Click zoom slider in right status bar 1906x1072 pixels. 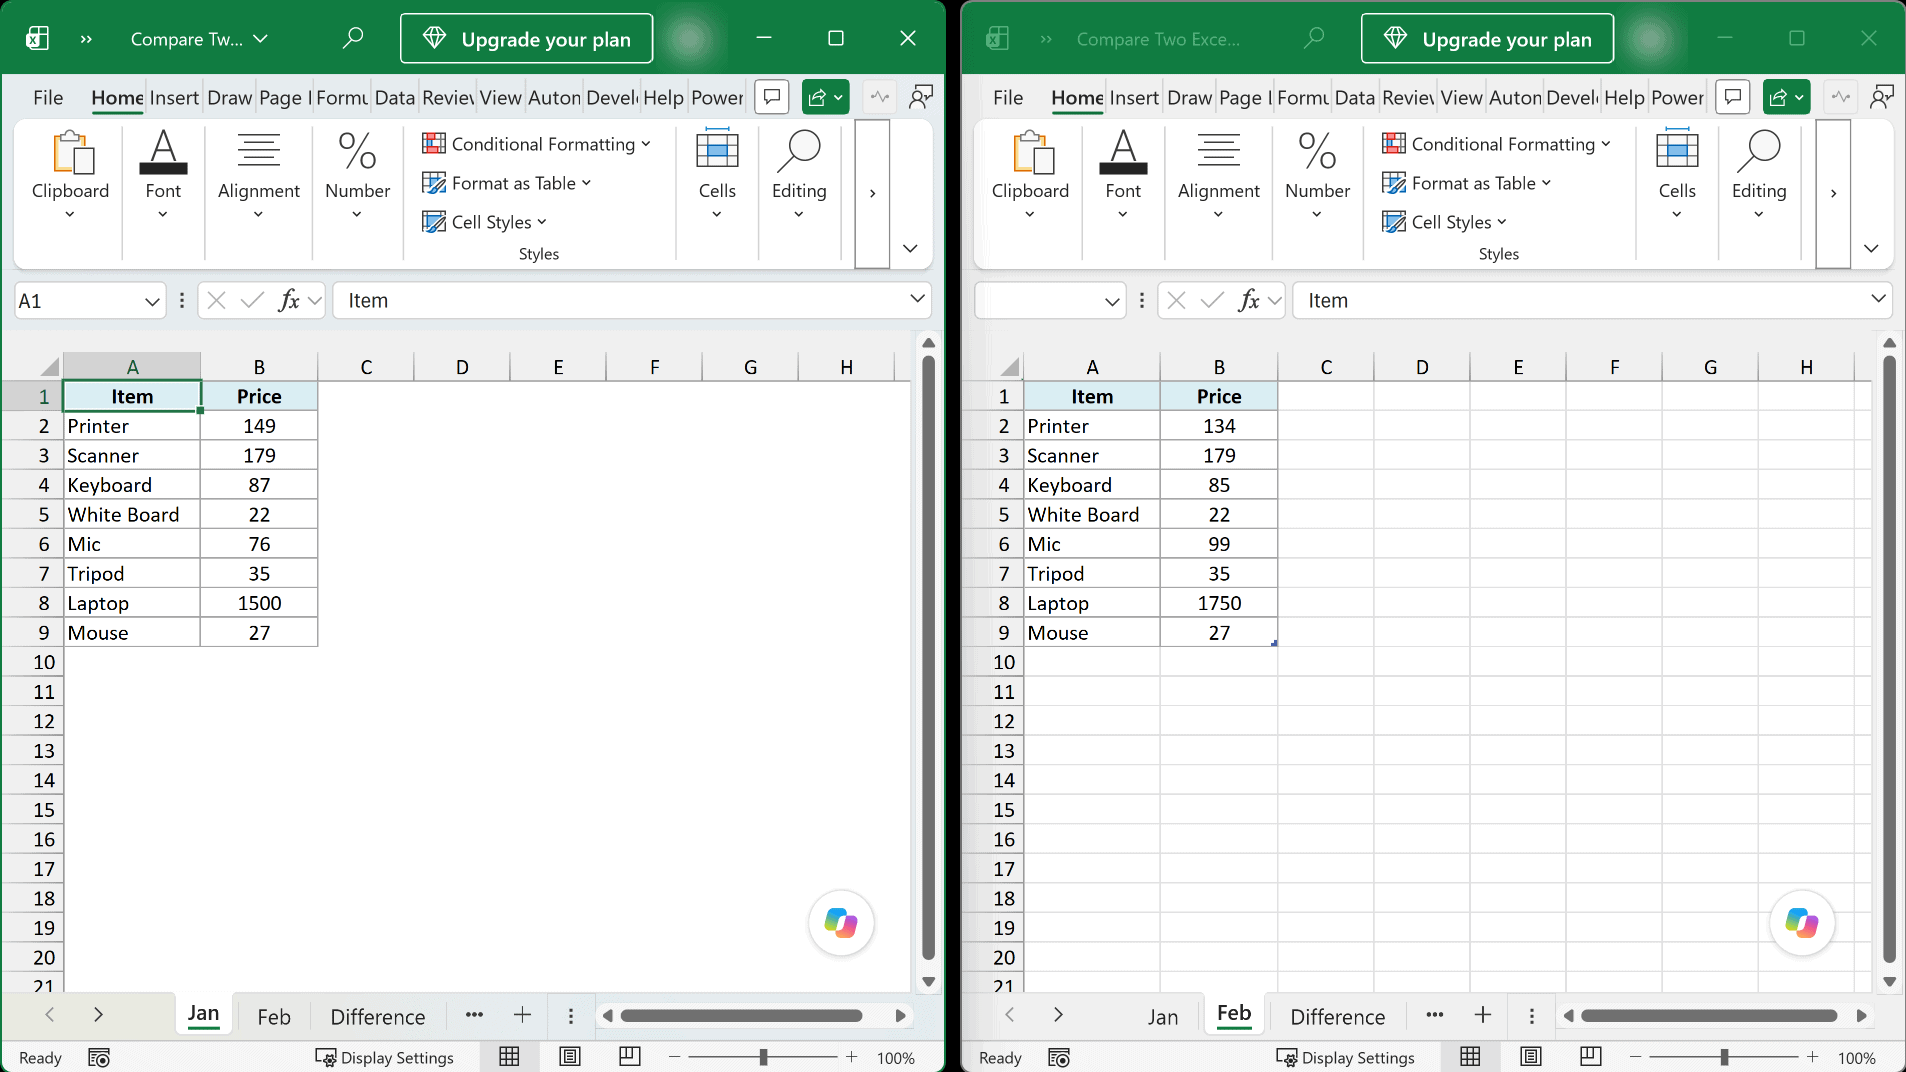click(1723, 1057)
